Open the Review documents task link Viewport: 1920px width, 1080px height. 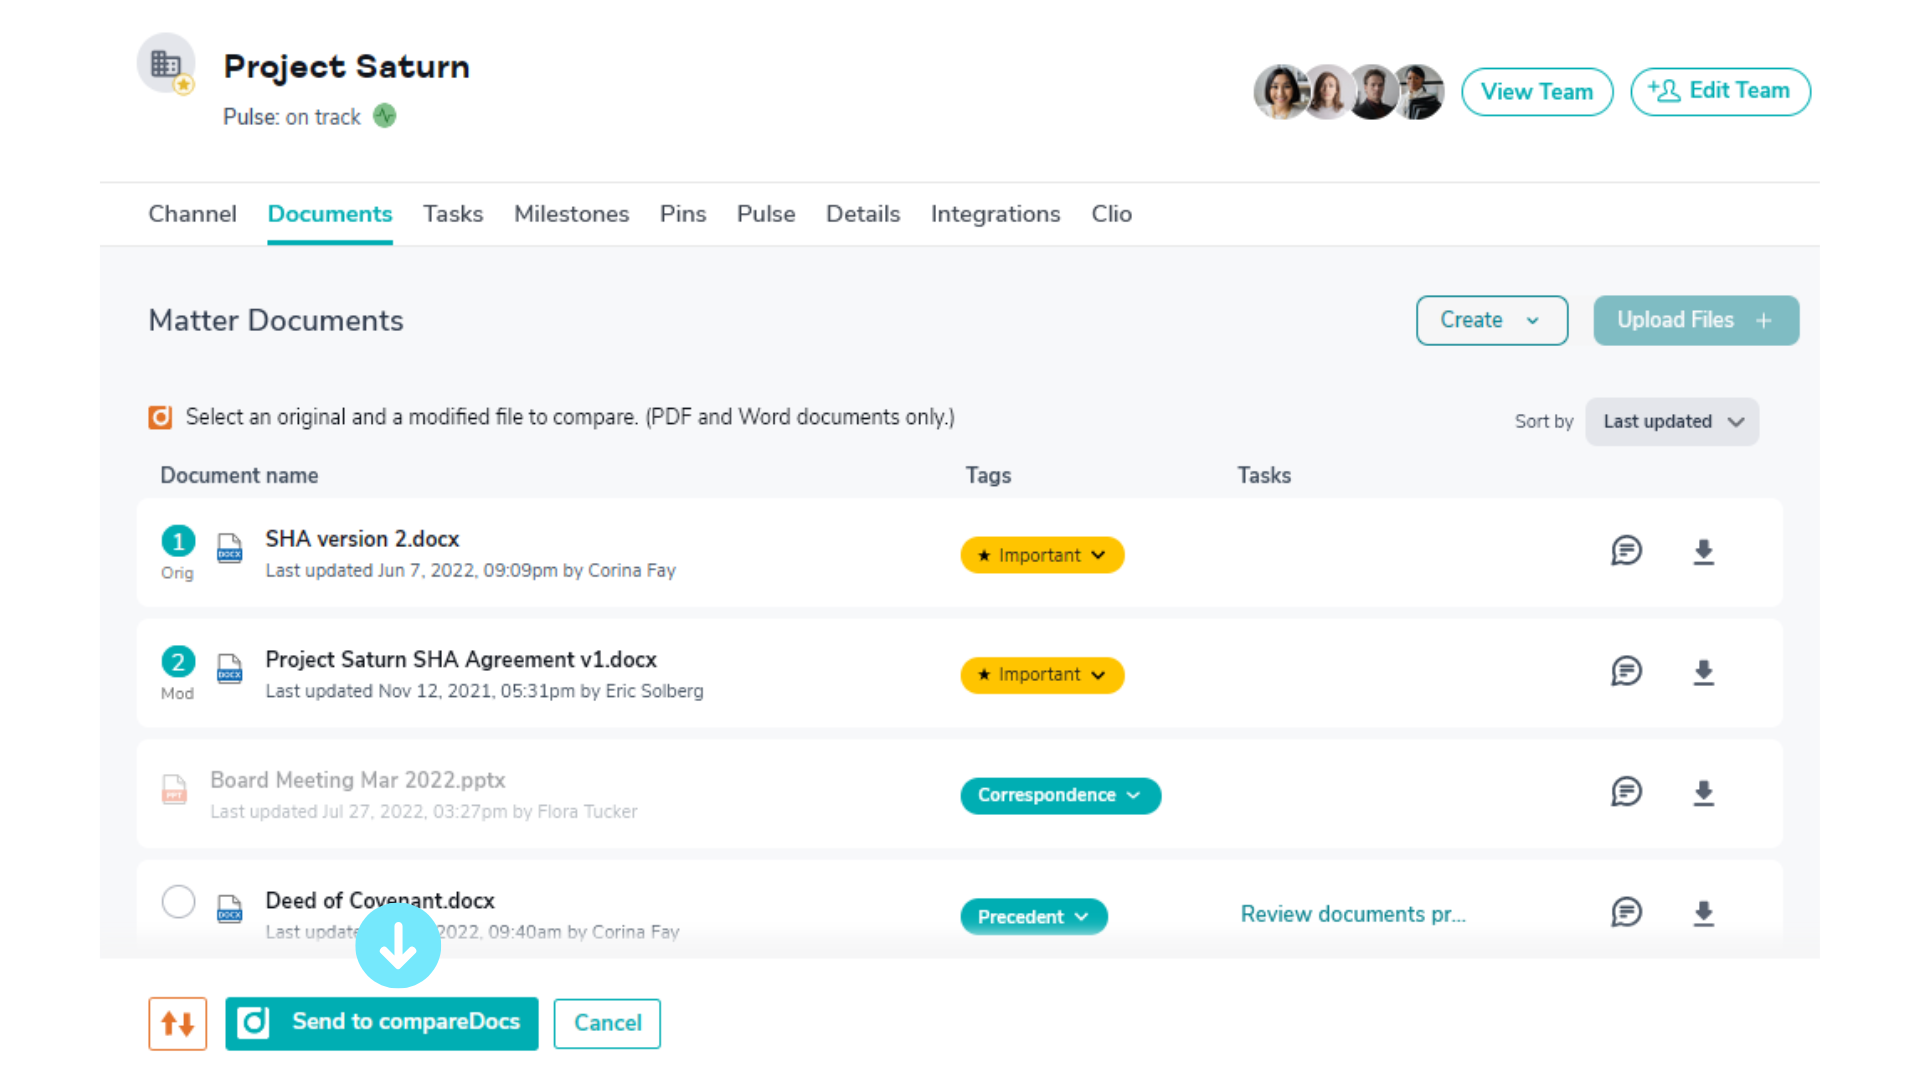[x=1352, y=914]
